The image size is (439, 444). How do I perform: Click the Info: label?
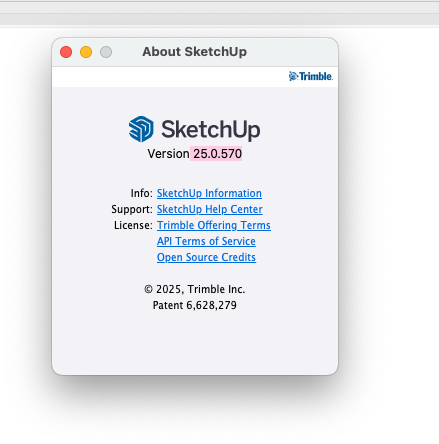point(141,193)
